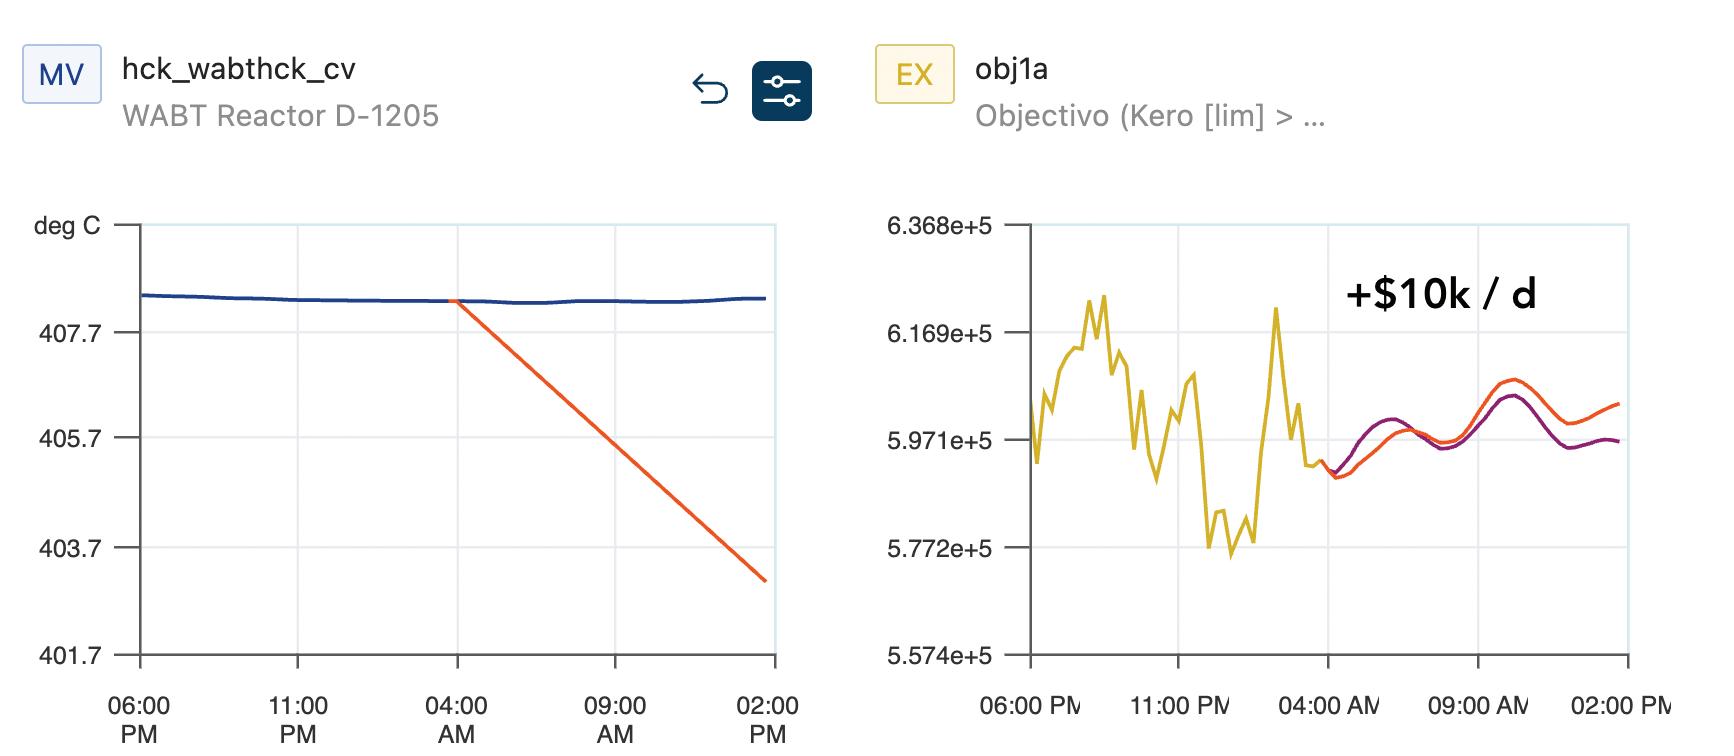
Task: Click the 11:00 PM tick on left chart
Action: (298, 719)
